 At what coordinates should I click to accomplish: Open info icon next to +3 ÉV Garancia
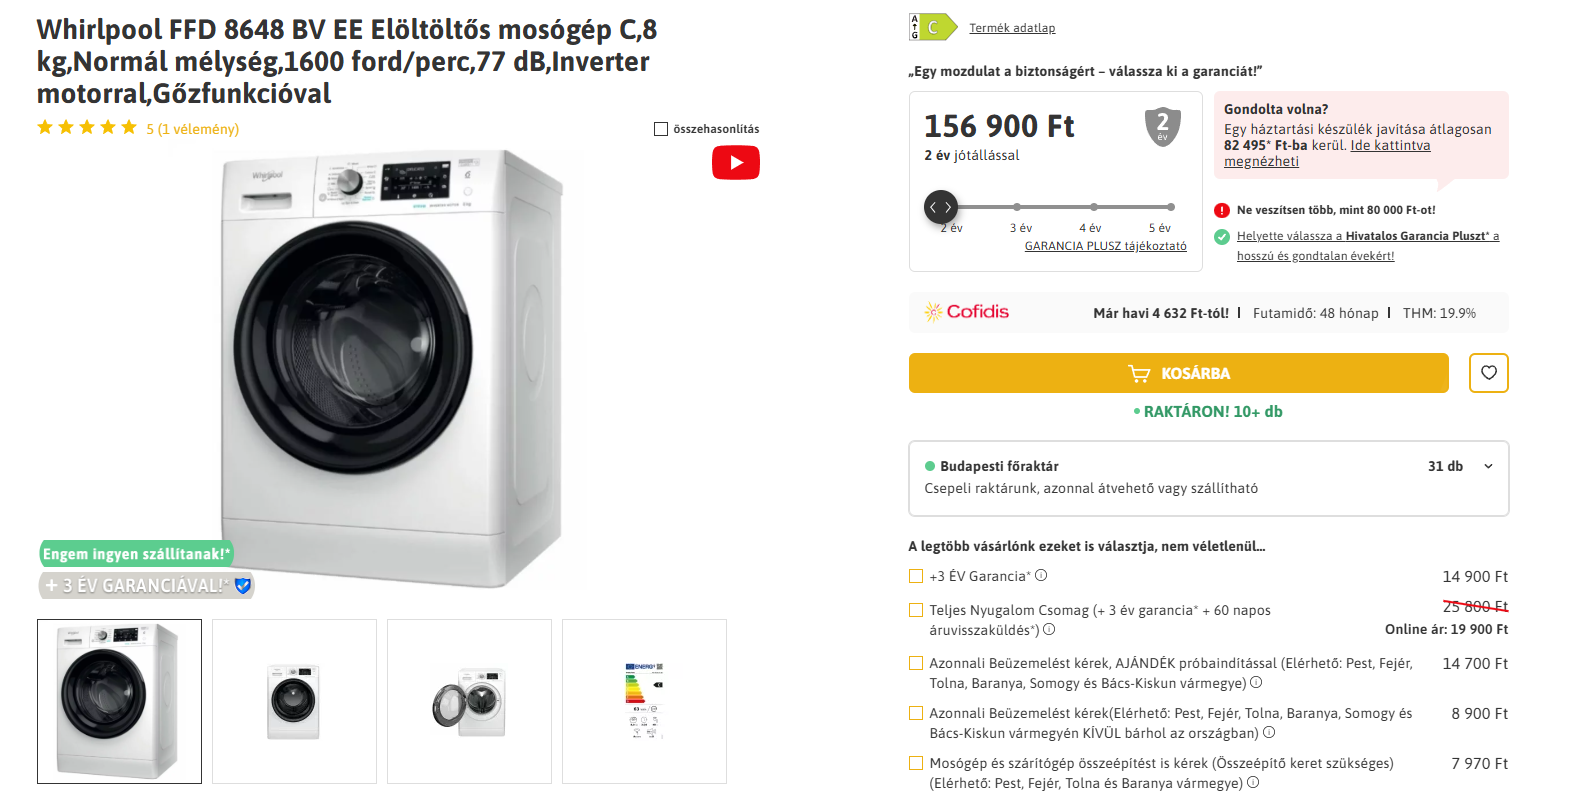coord(1041,575)
